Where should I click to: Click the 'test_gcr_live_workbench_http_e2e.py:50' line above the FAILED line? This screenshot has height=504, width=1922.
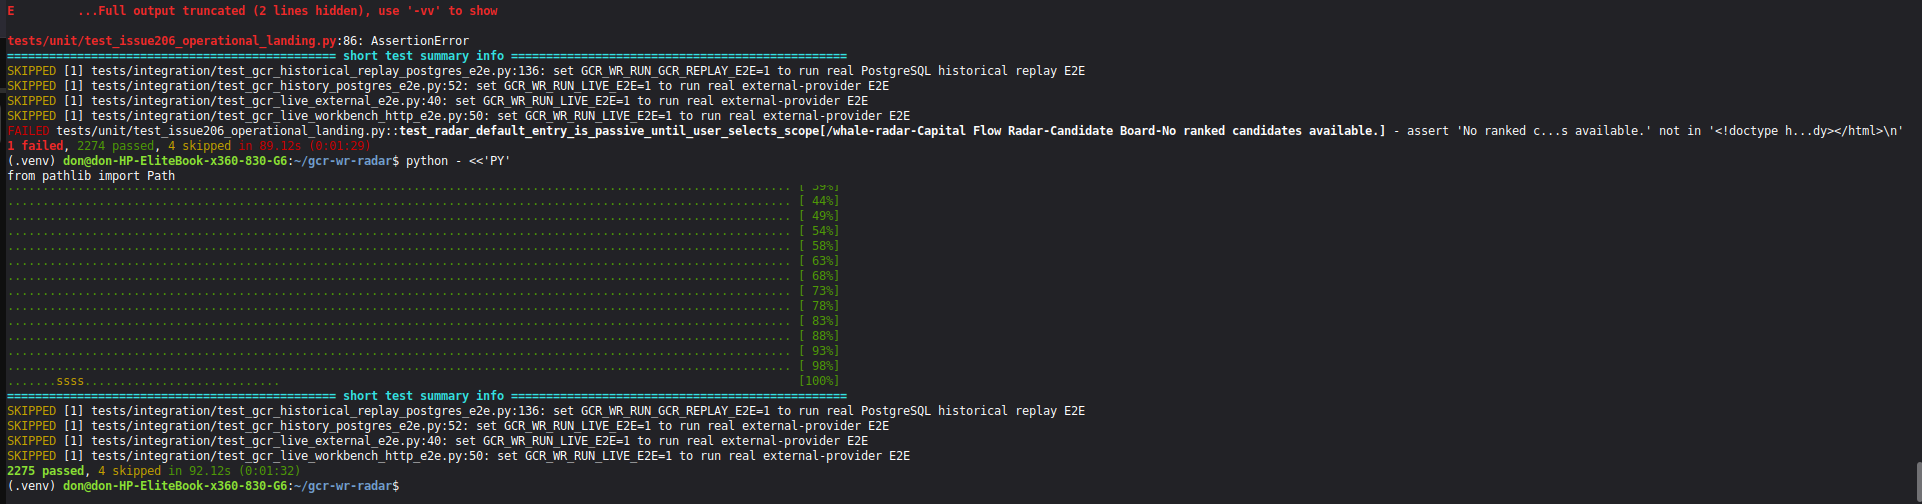click(x=458, y=116)
